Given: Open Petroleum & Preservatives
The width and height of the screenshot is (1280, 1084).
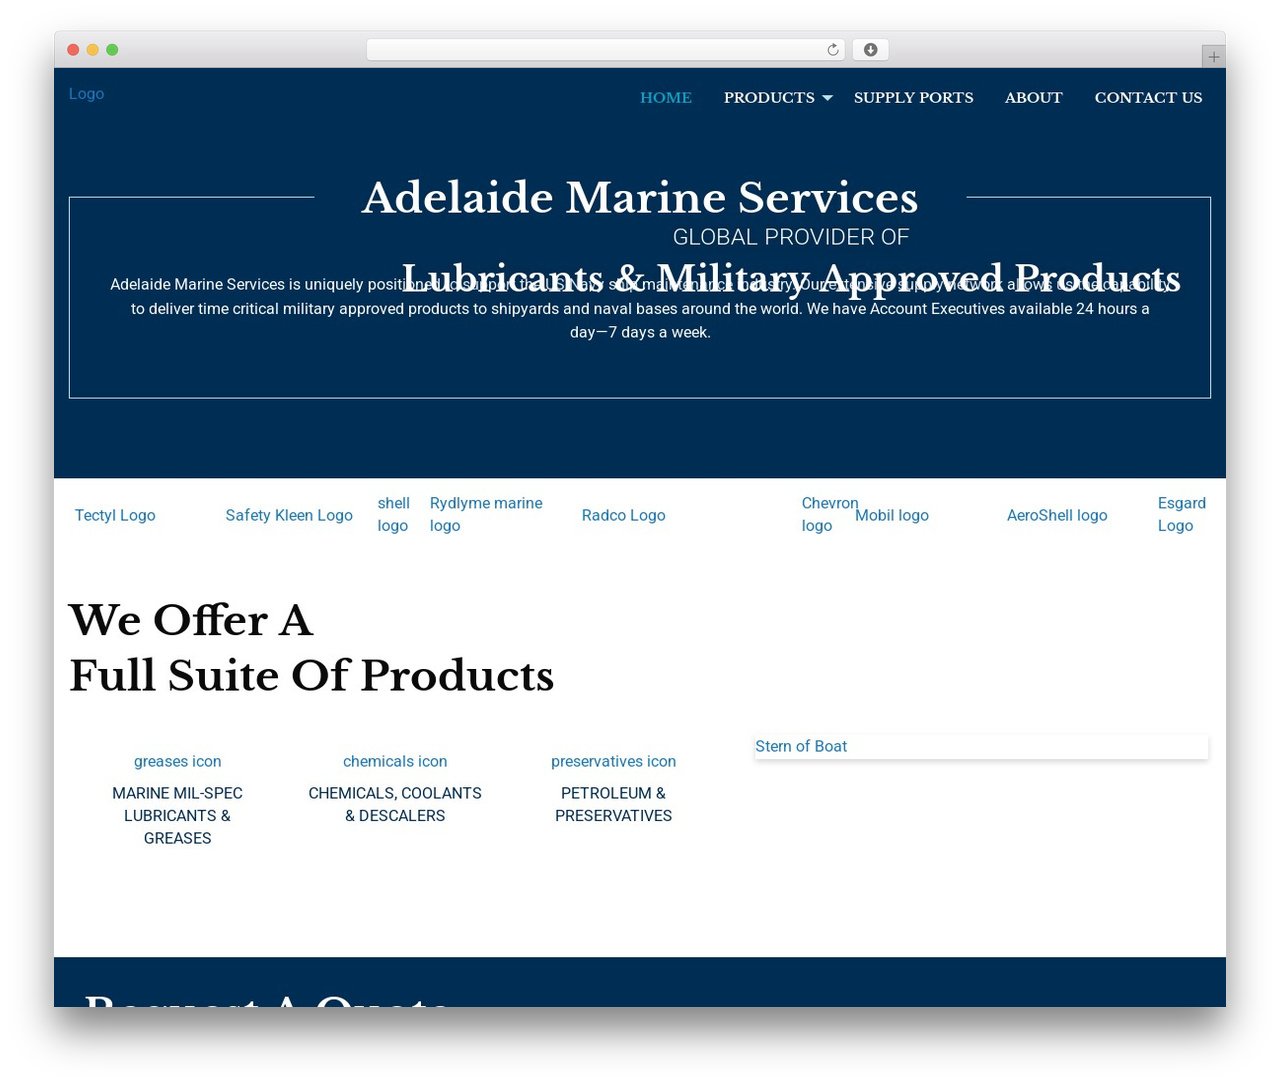Looking at the screenshot, I should [614, 804].
